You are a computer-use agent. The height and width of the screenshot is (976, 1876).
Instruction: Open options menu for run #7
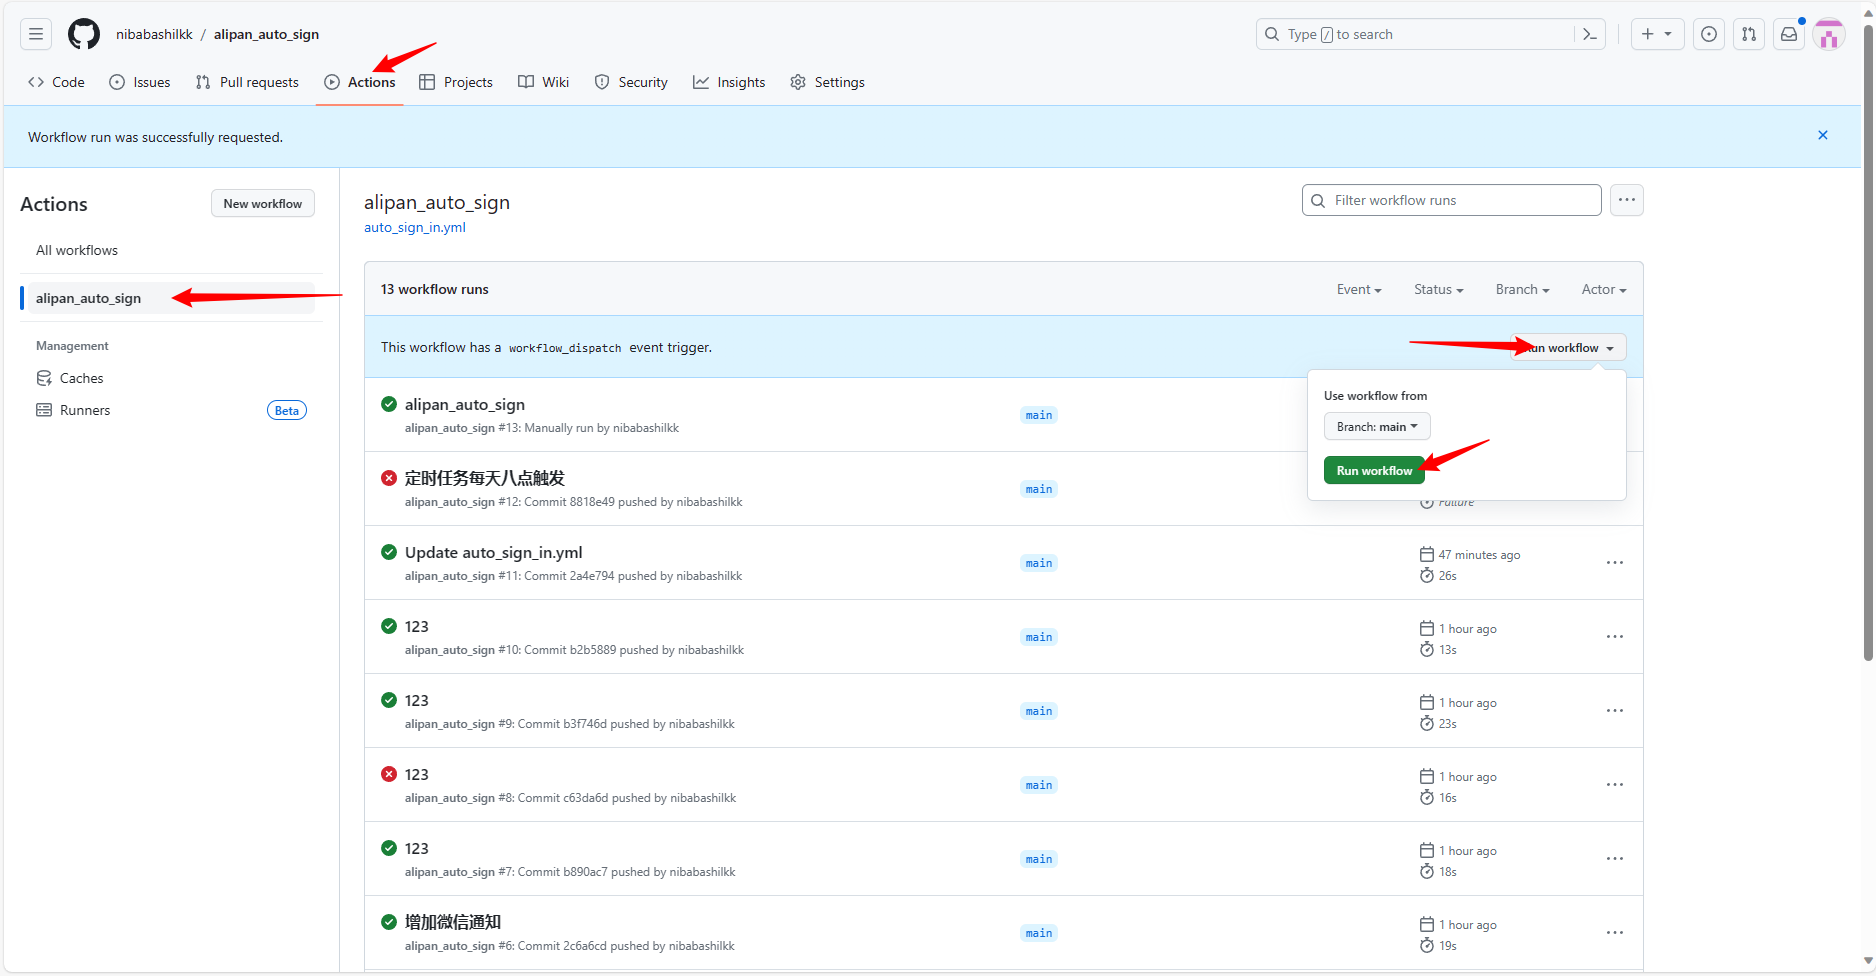tap(1615, 859)
